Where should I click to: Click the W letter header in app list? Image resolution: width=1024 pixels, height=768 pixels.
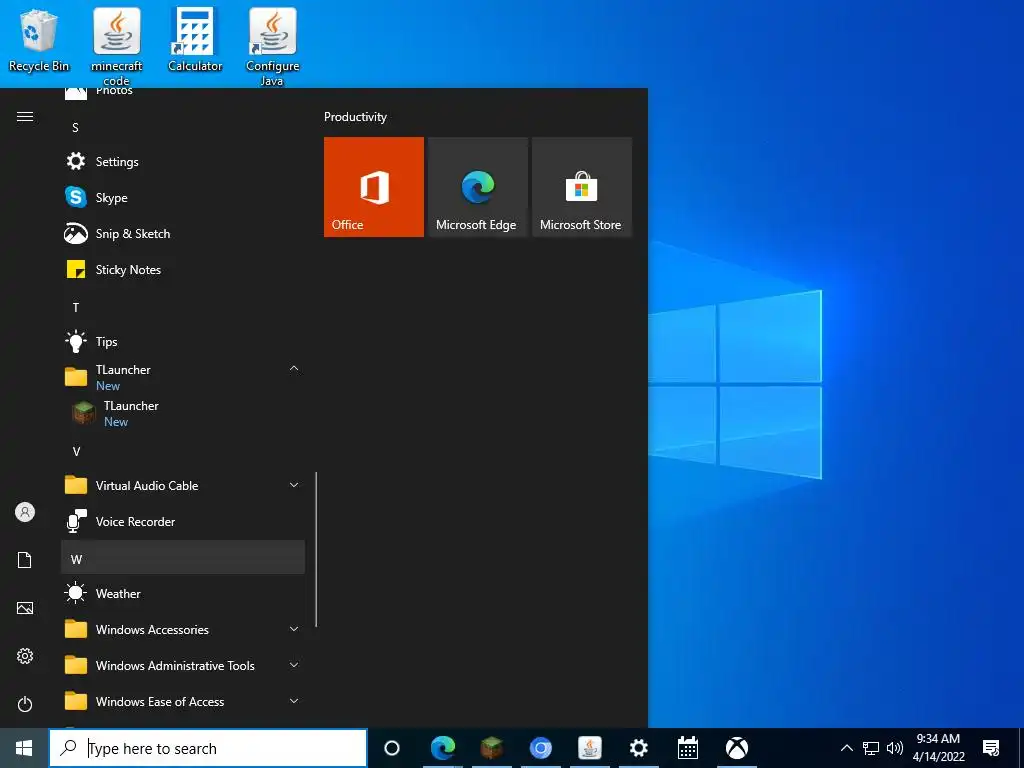(183, 559)
